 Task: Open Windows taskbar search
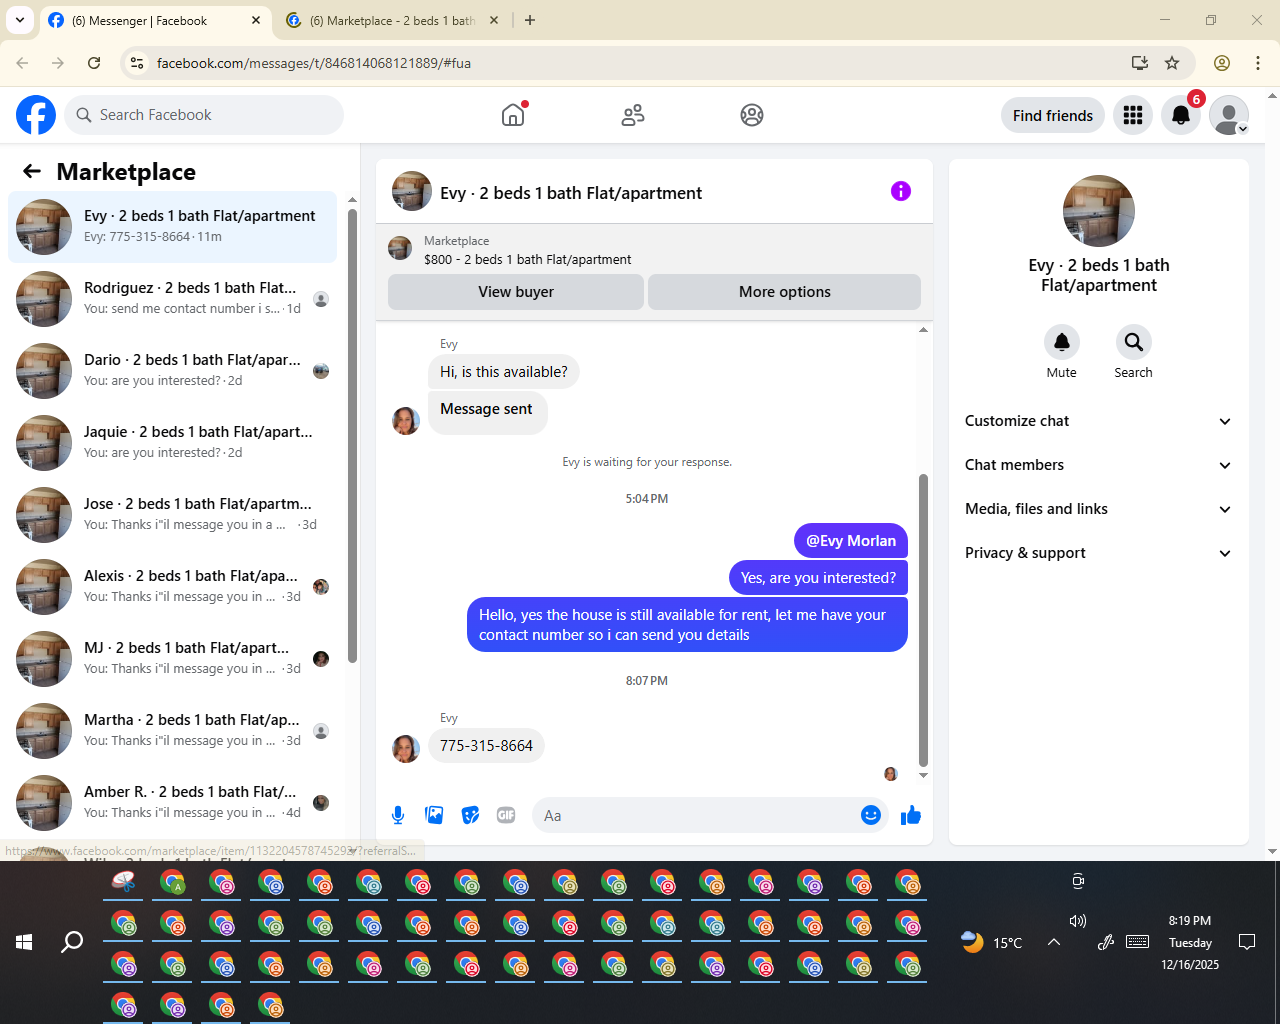(72, 942)
